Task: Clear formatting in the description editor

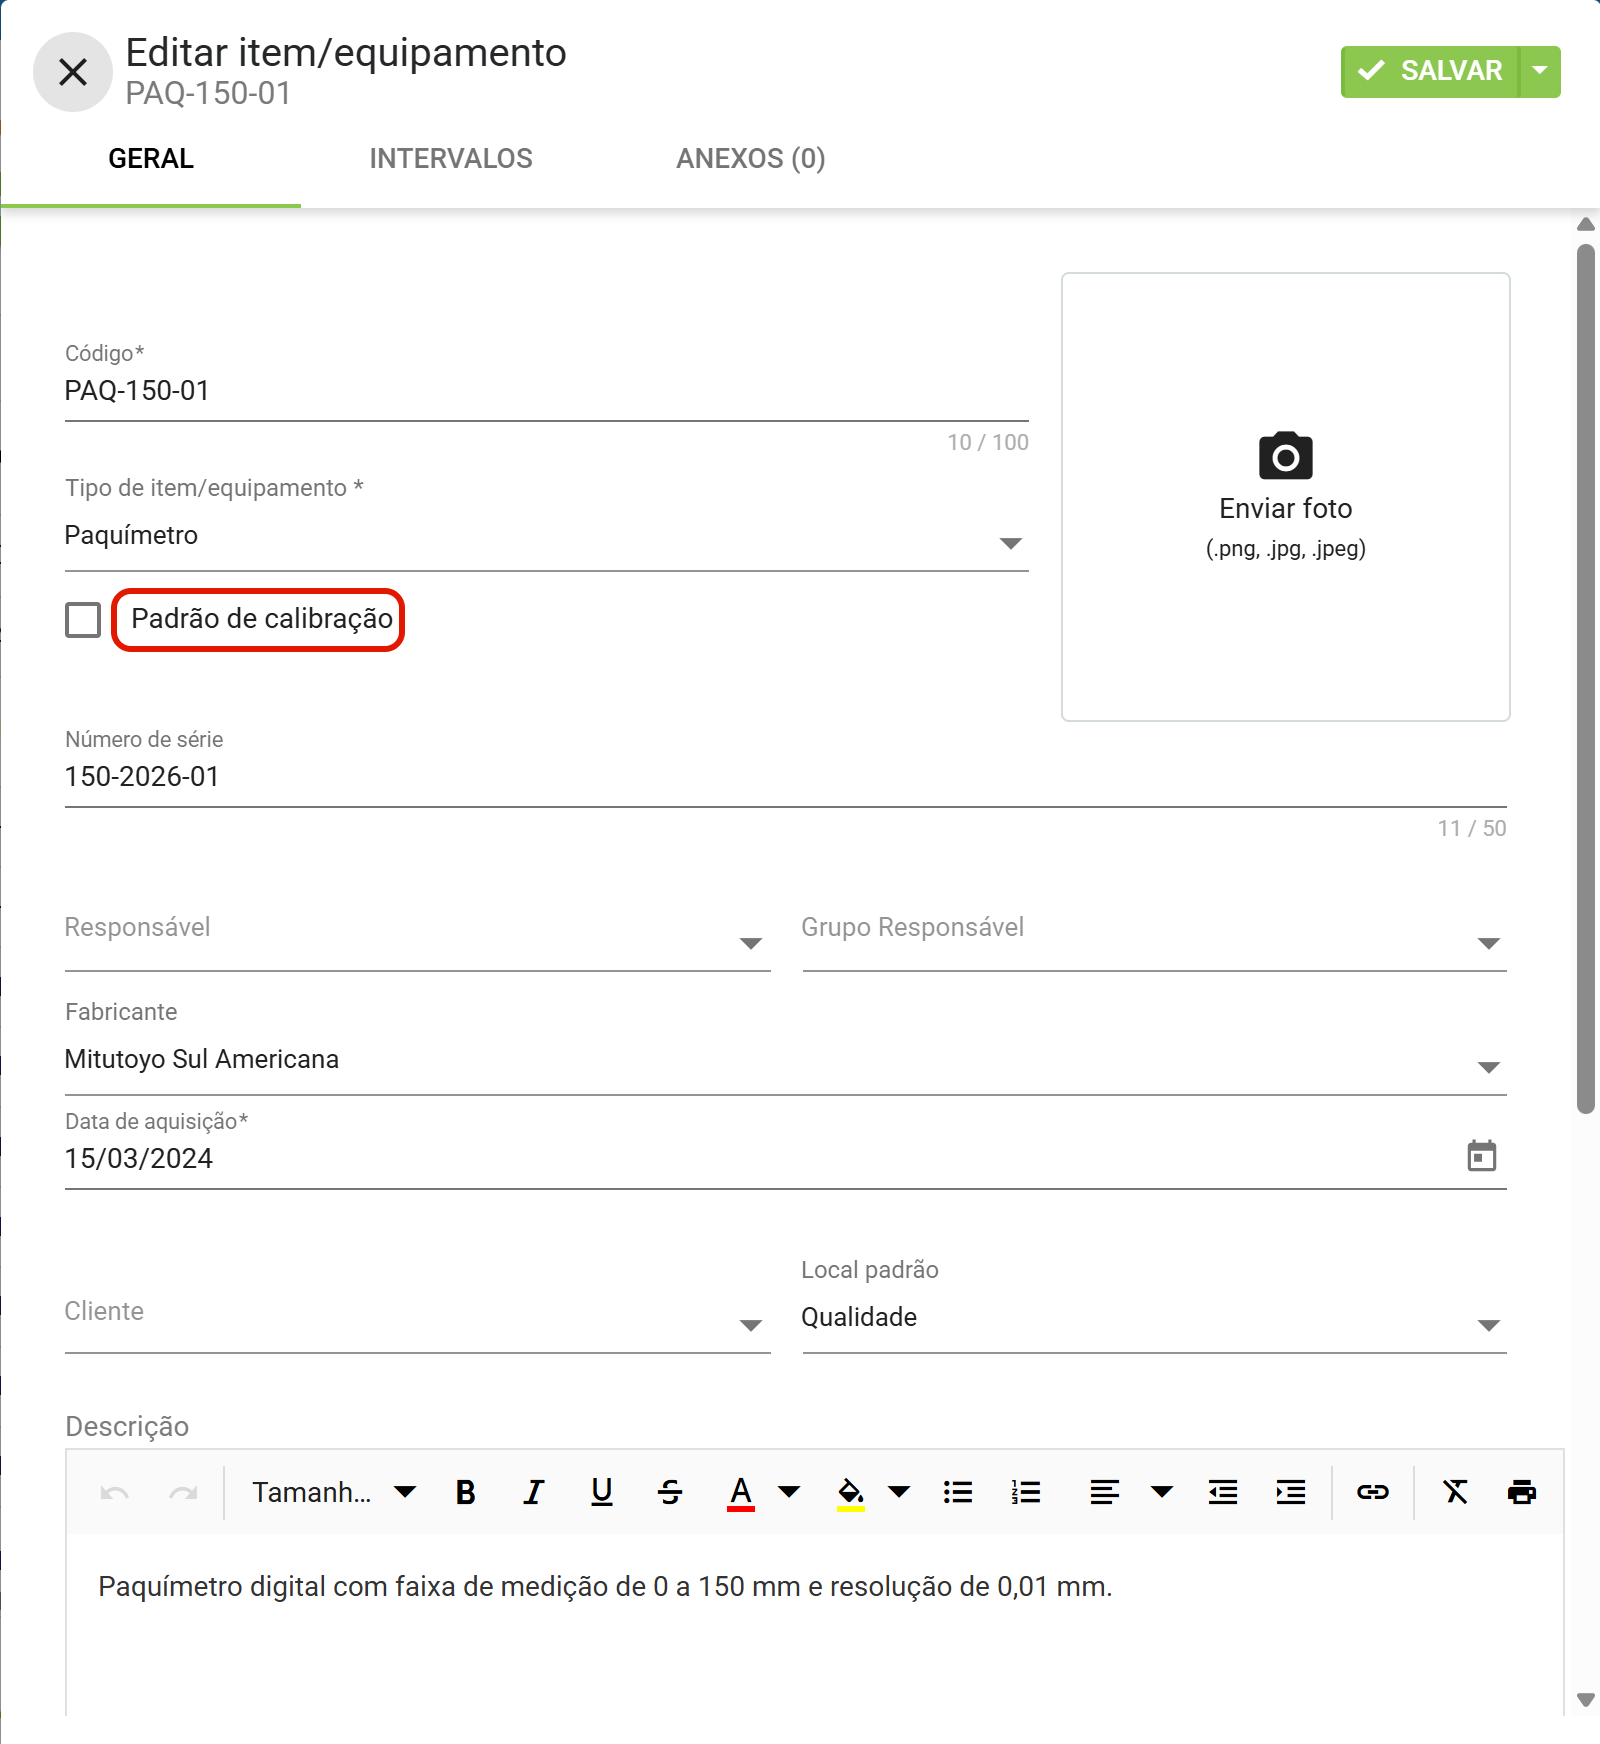Action: 1455,1493
